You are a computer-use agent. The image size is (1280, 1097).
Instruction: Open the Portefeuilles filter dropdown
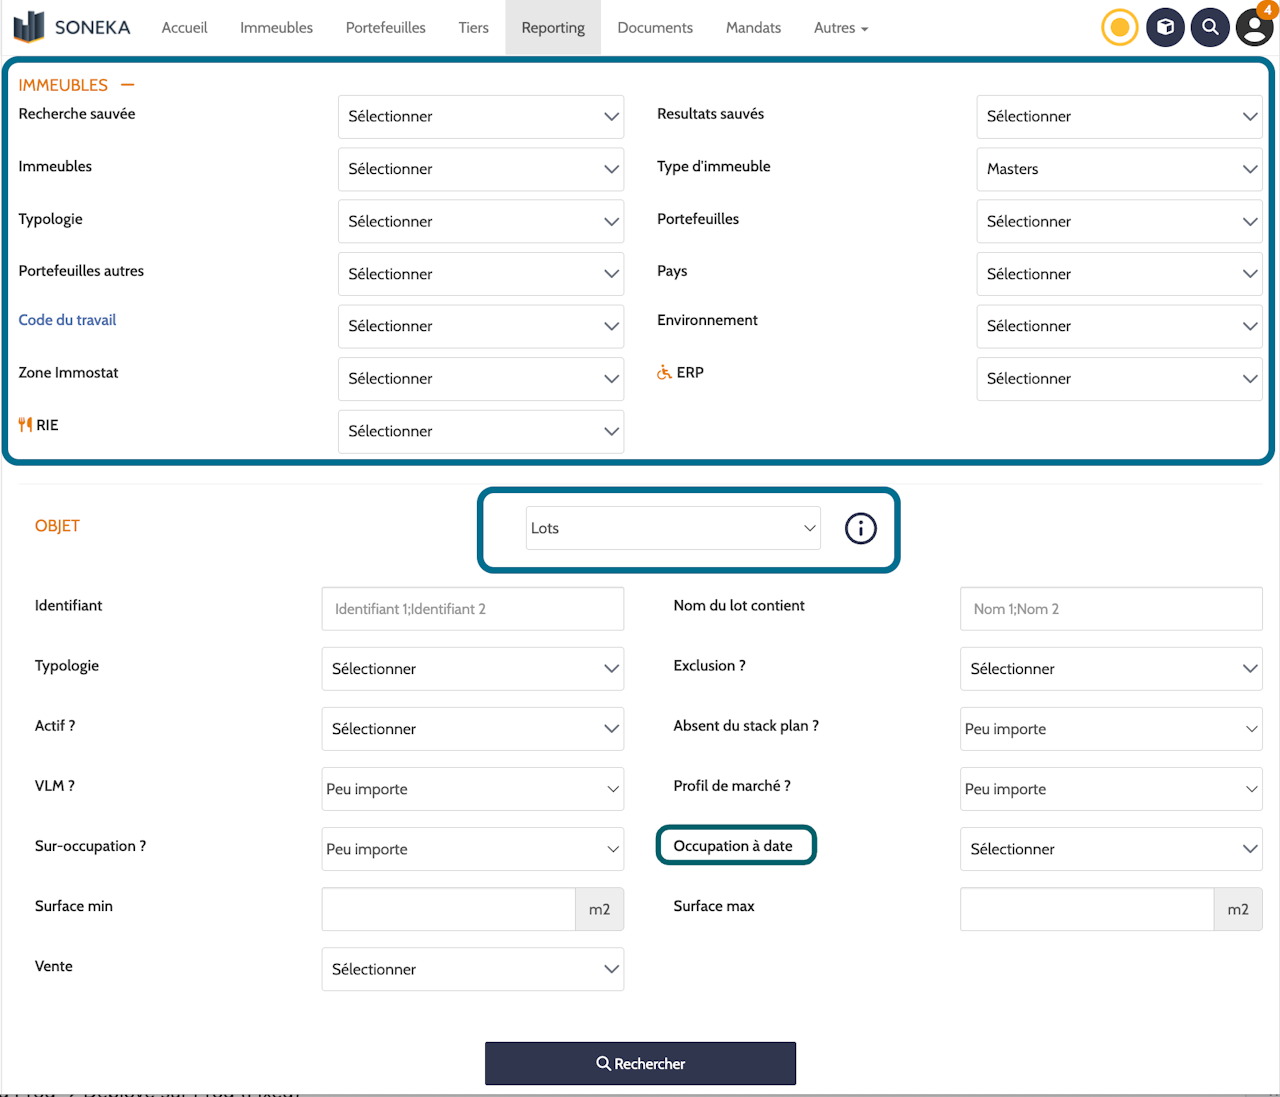pos(1119,221)
